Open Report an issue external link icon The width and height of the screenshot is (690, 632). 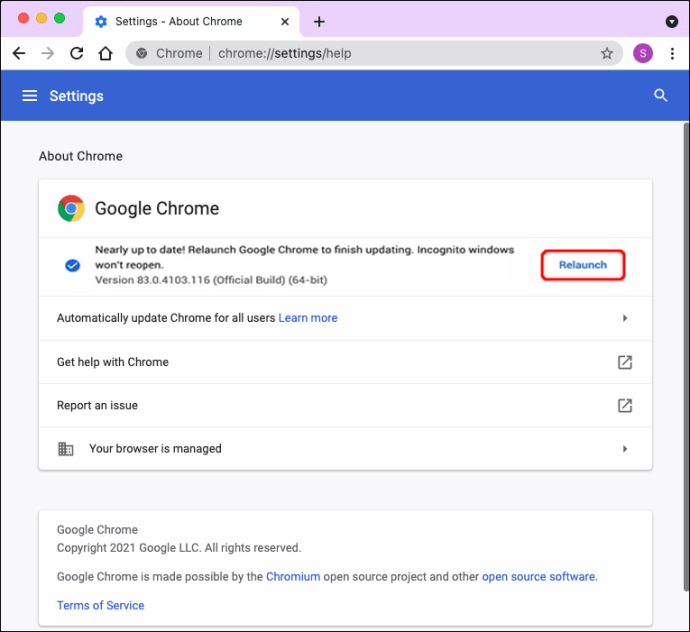click(625, 405)
